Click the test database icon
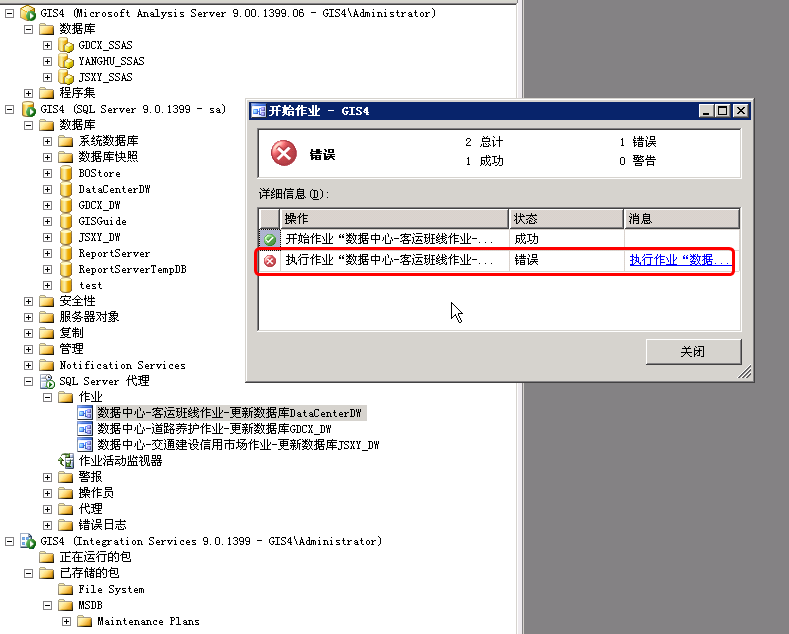This screenshot has width=789, height=634. pyautogui.click(x=66, y=286)
